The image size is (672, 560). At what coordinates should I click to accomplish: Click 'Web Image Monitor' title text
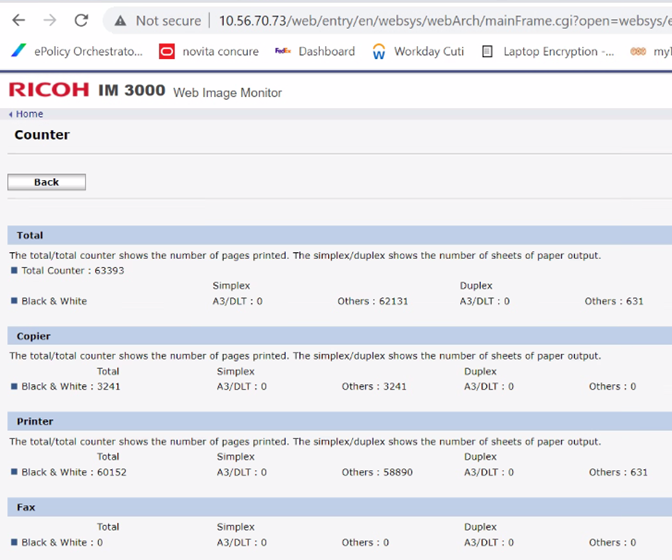point(228,93)
